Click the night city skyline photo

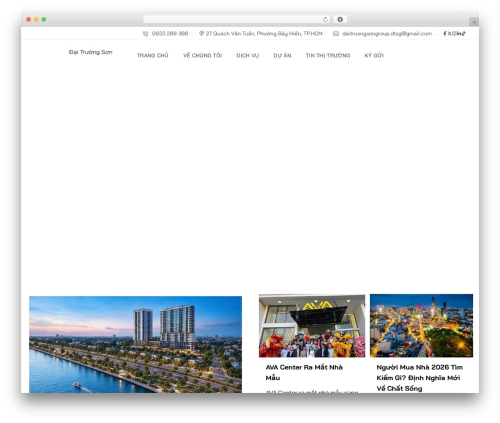pos(421,326)
